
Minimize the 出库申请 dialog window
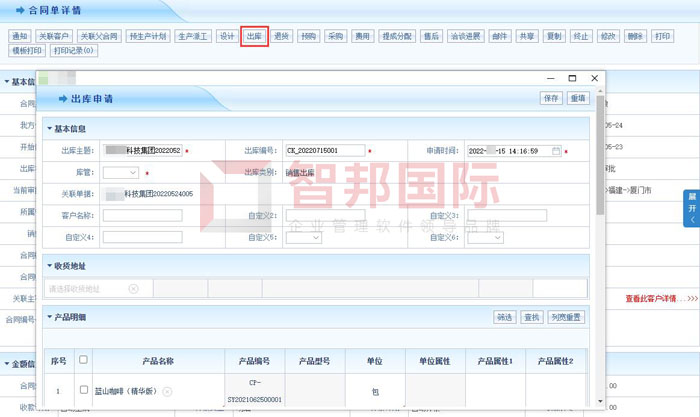[551, 78]
